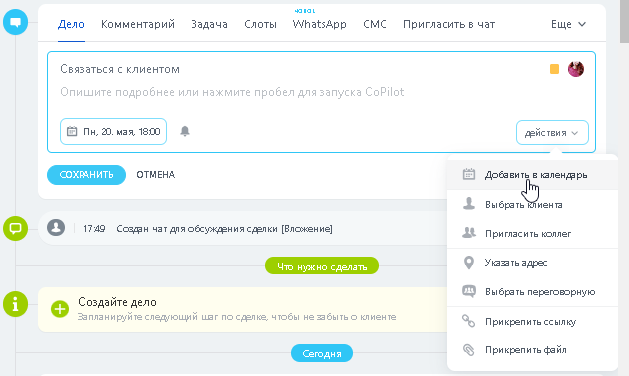Toggle the reminder bell icon

coord(185,131)
